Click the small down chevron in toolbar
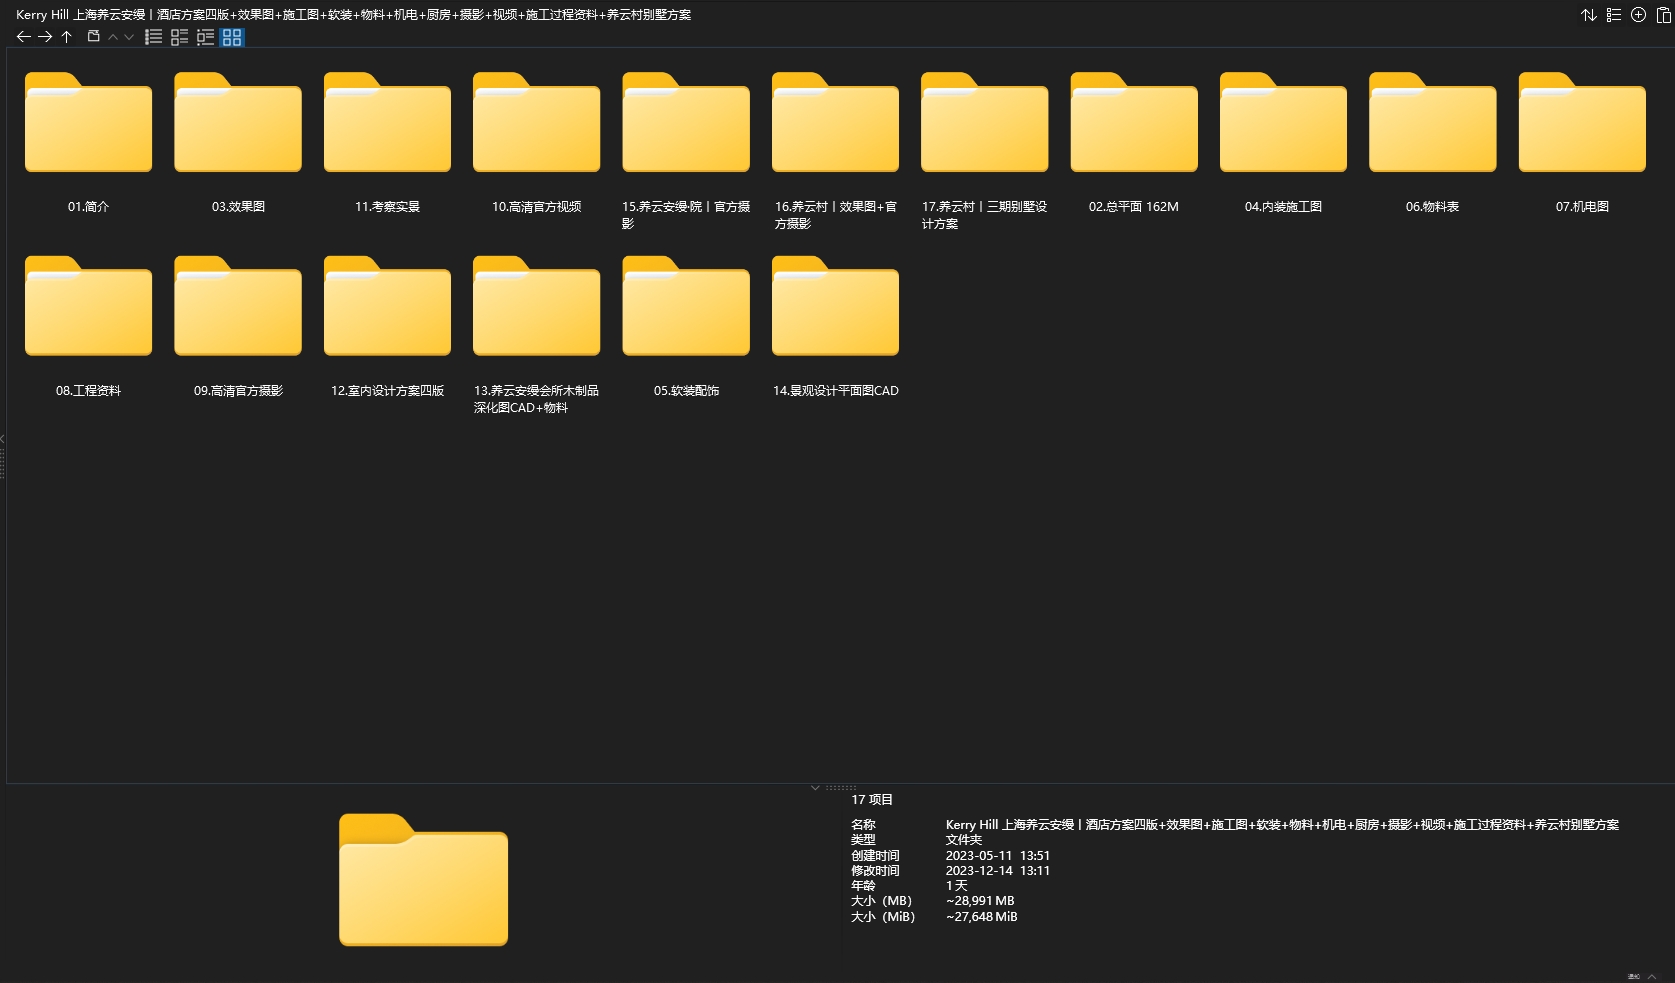 pyautogui.click(x=129, y=37)
